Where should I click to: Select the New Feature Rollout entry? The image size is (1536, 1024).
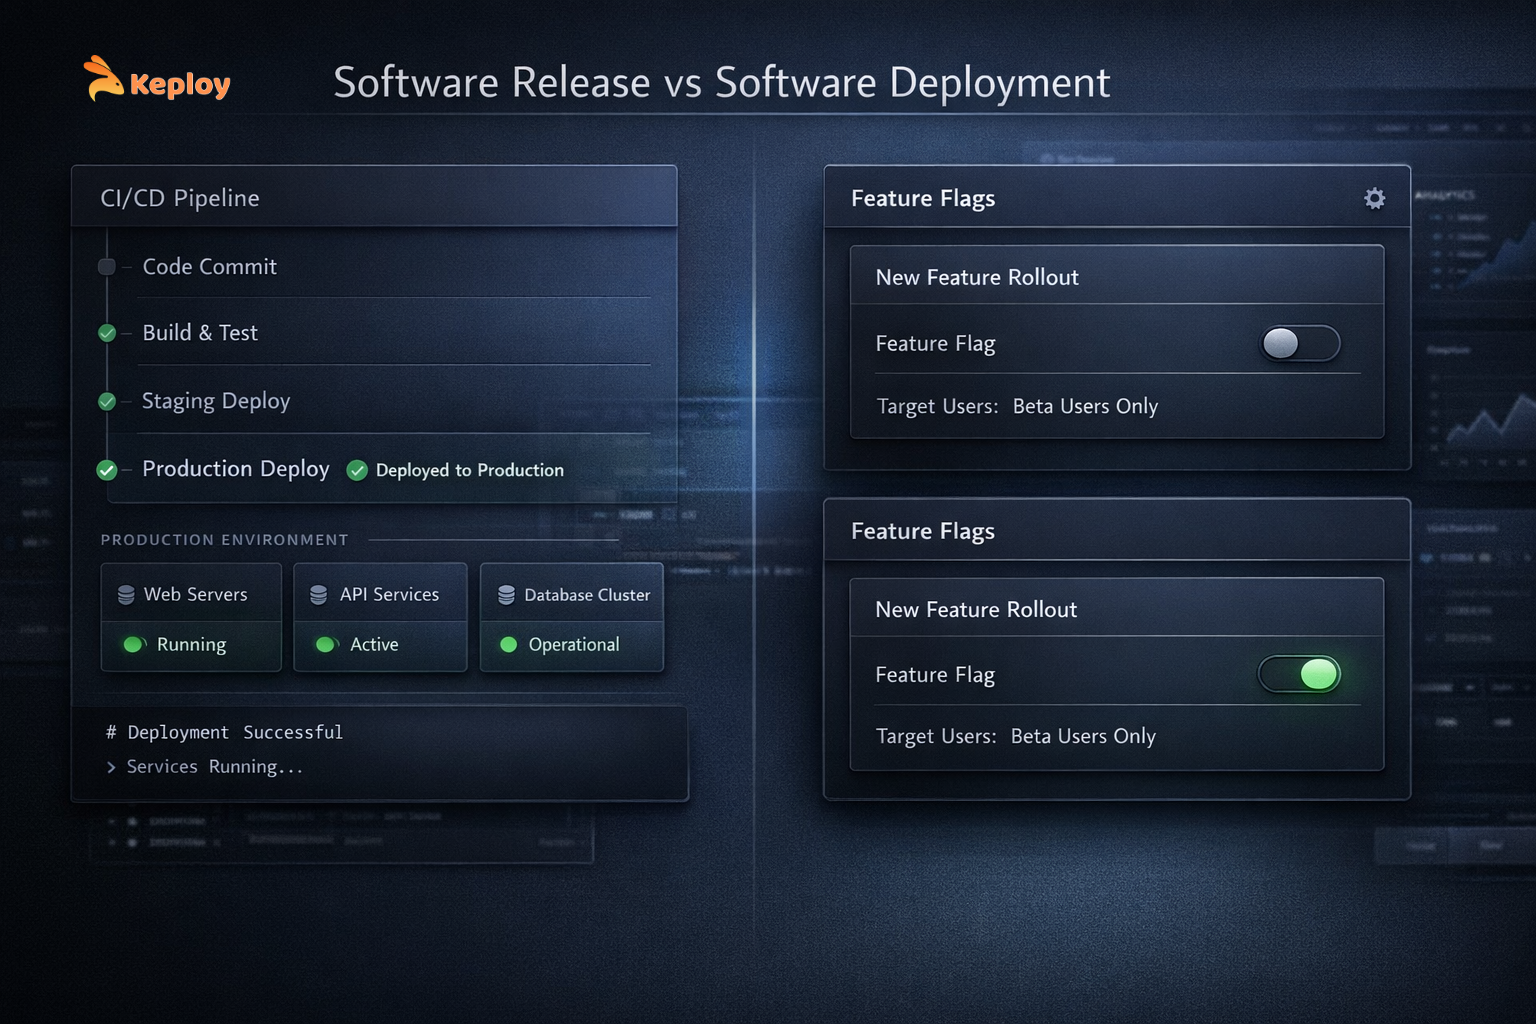pyautogui.click(x=977, y=277)
